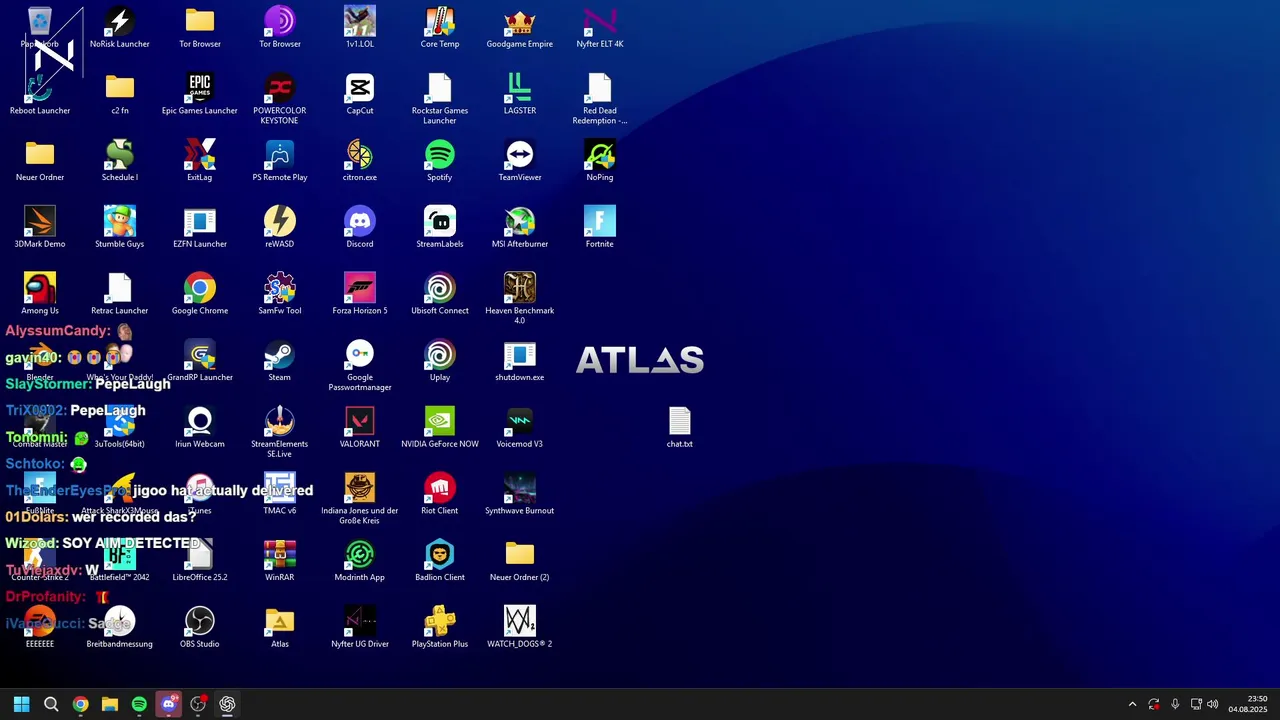Viewport: 1280px width, 720px height.
Task: Open Forza Horizon 5
Action: point(360,294)
